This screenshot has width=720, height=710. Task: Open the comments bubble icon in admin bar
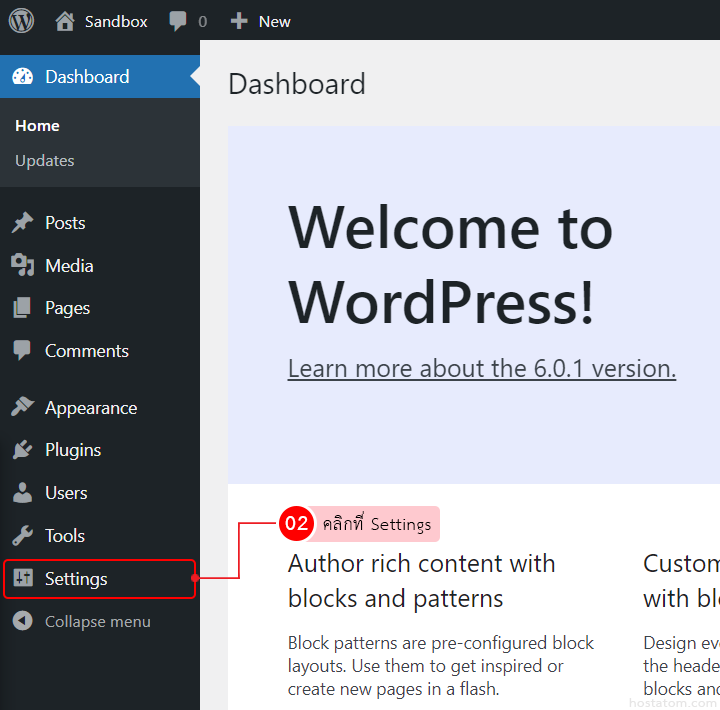point(178,21)
